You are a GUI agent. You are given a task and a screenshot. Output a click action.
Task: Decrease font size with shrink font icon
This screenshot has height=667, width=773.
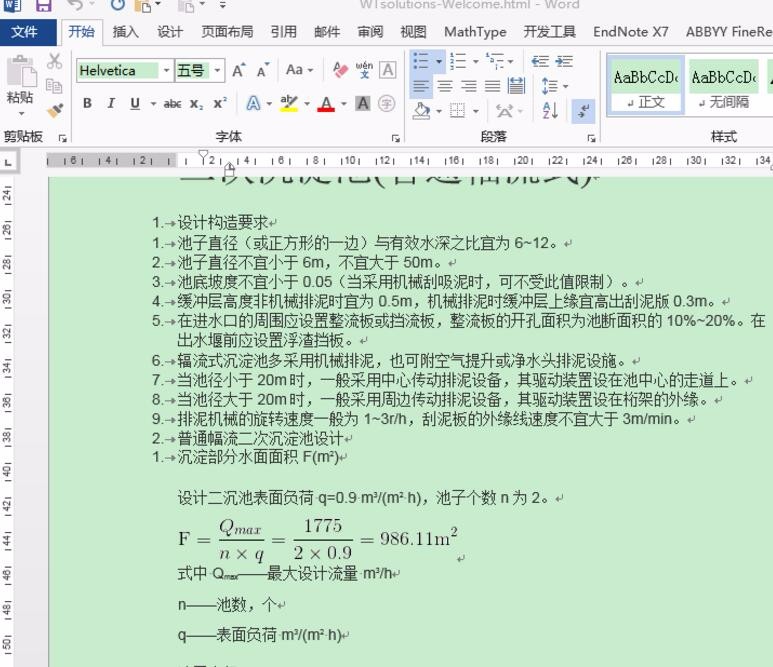[263, 70]
